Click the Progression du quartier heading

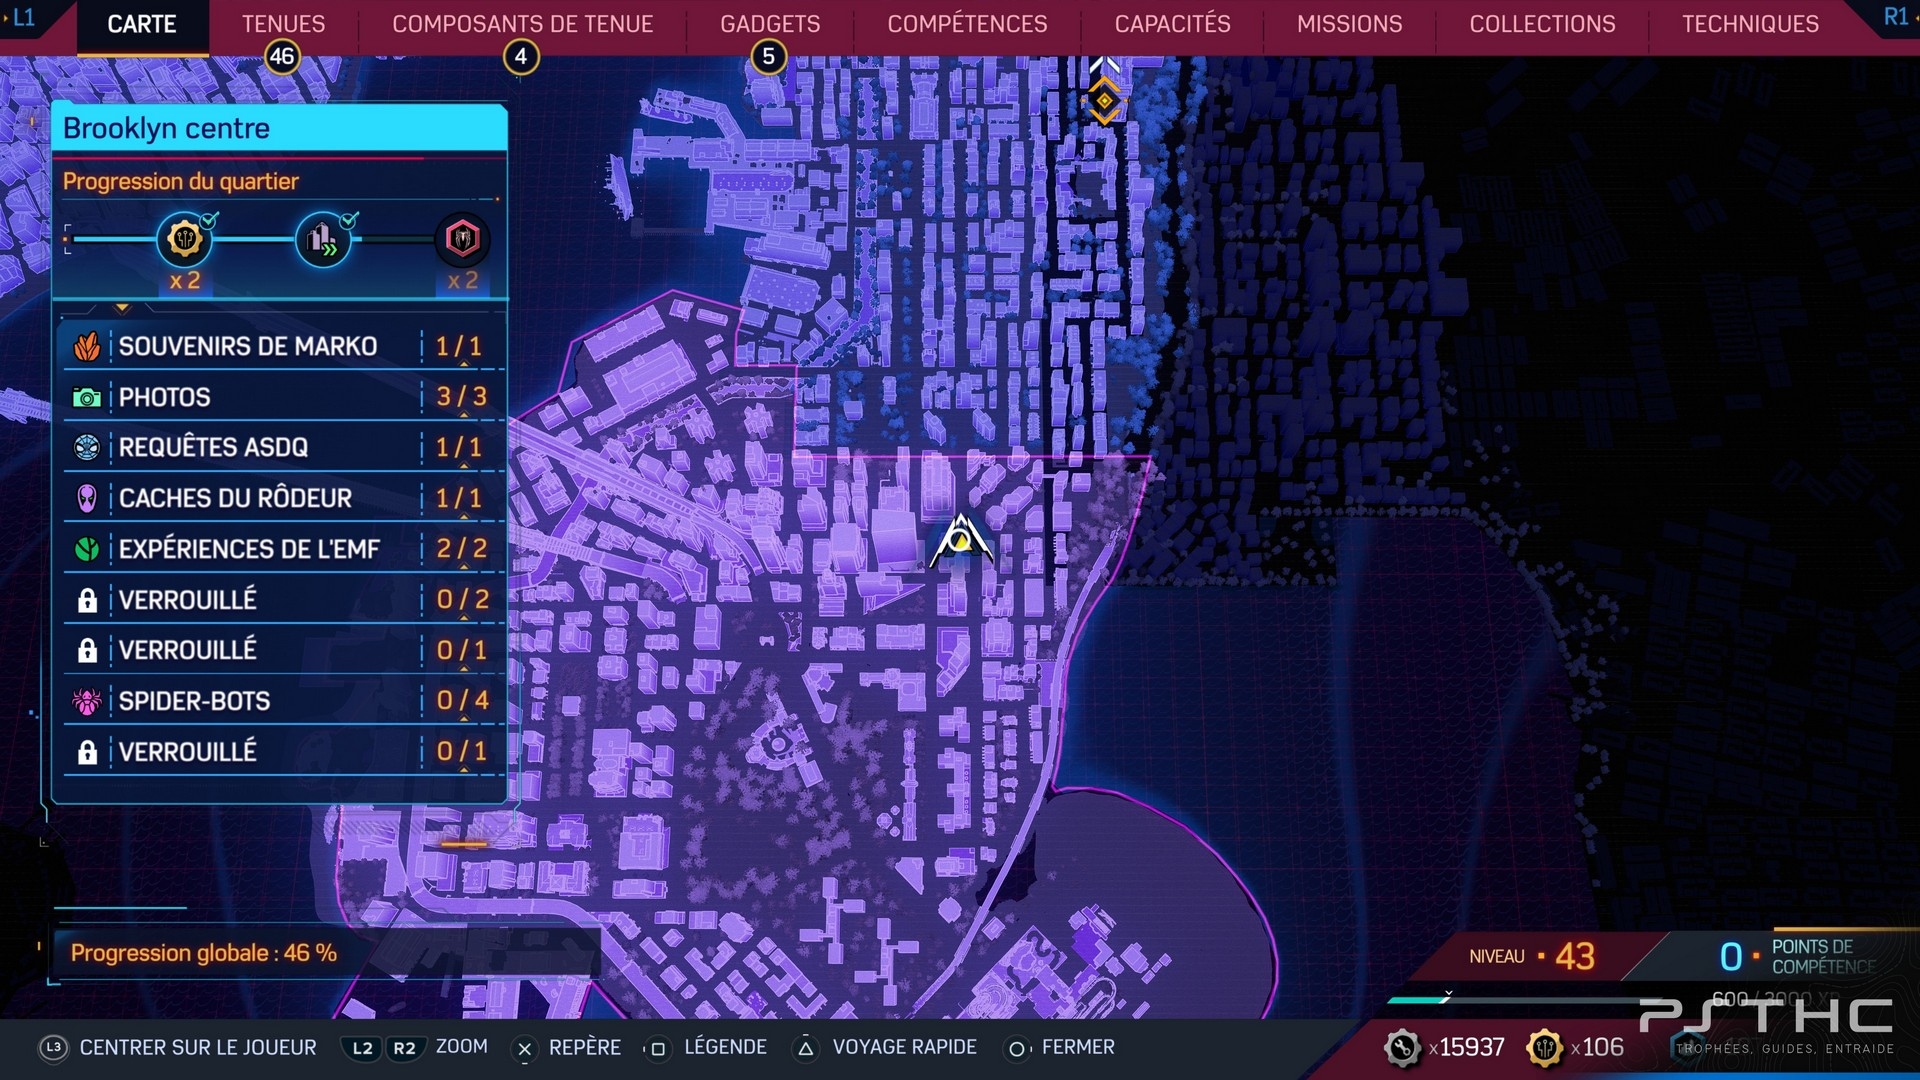click(x=180, y=181)
